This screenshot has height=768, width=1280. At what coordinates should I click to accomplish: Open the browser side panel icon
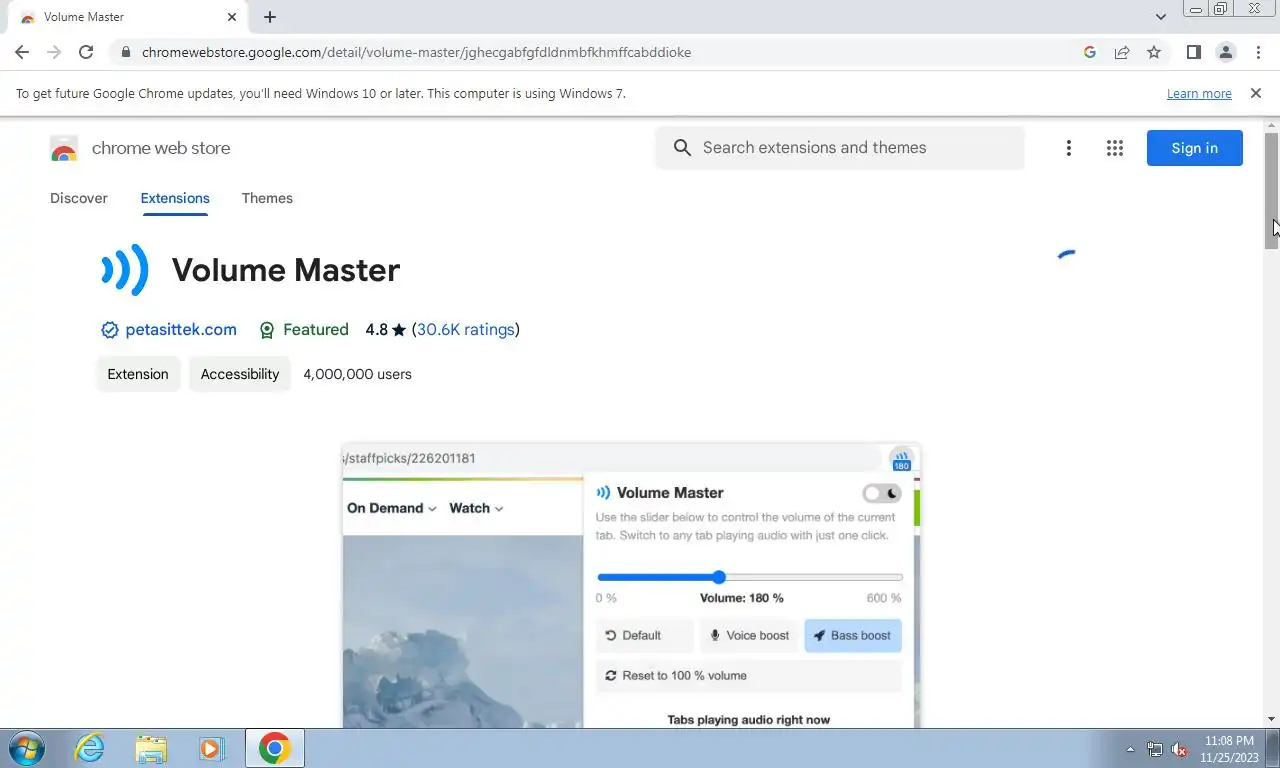click(x=1193, y=52)
